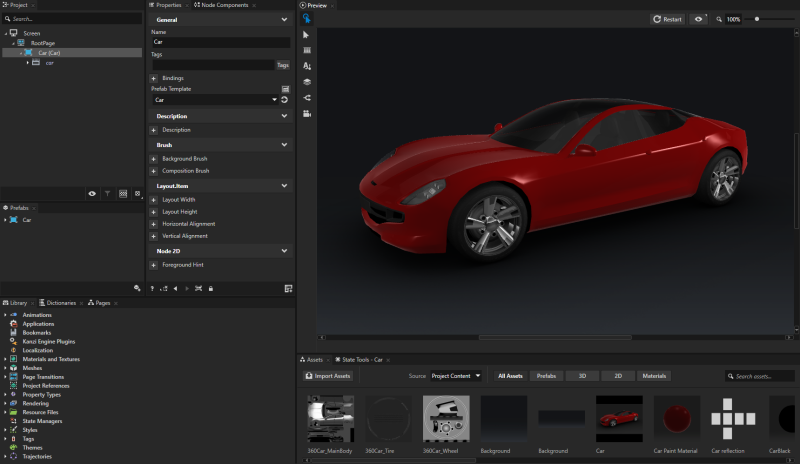800x464 pixels.
Task: Click the magnifier zoom icon in Preview
Action: pos(718,19)
